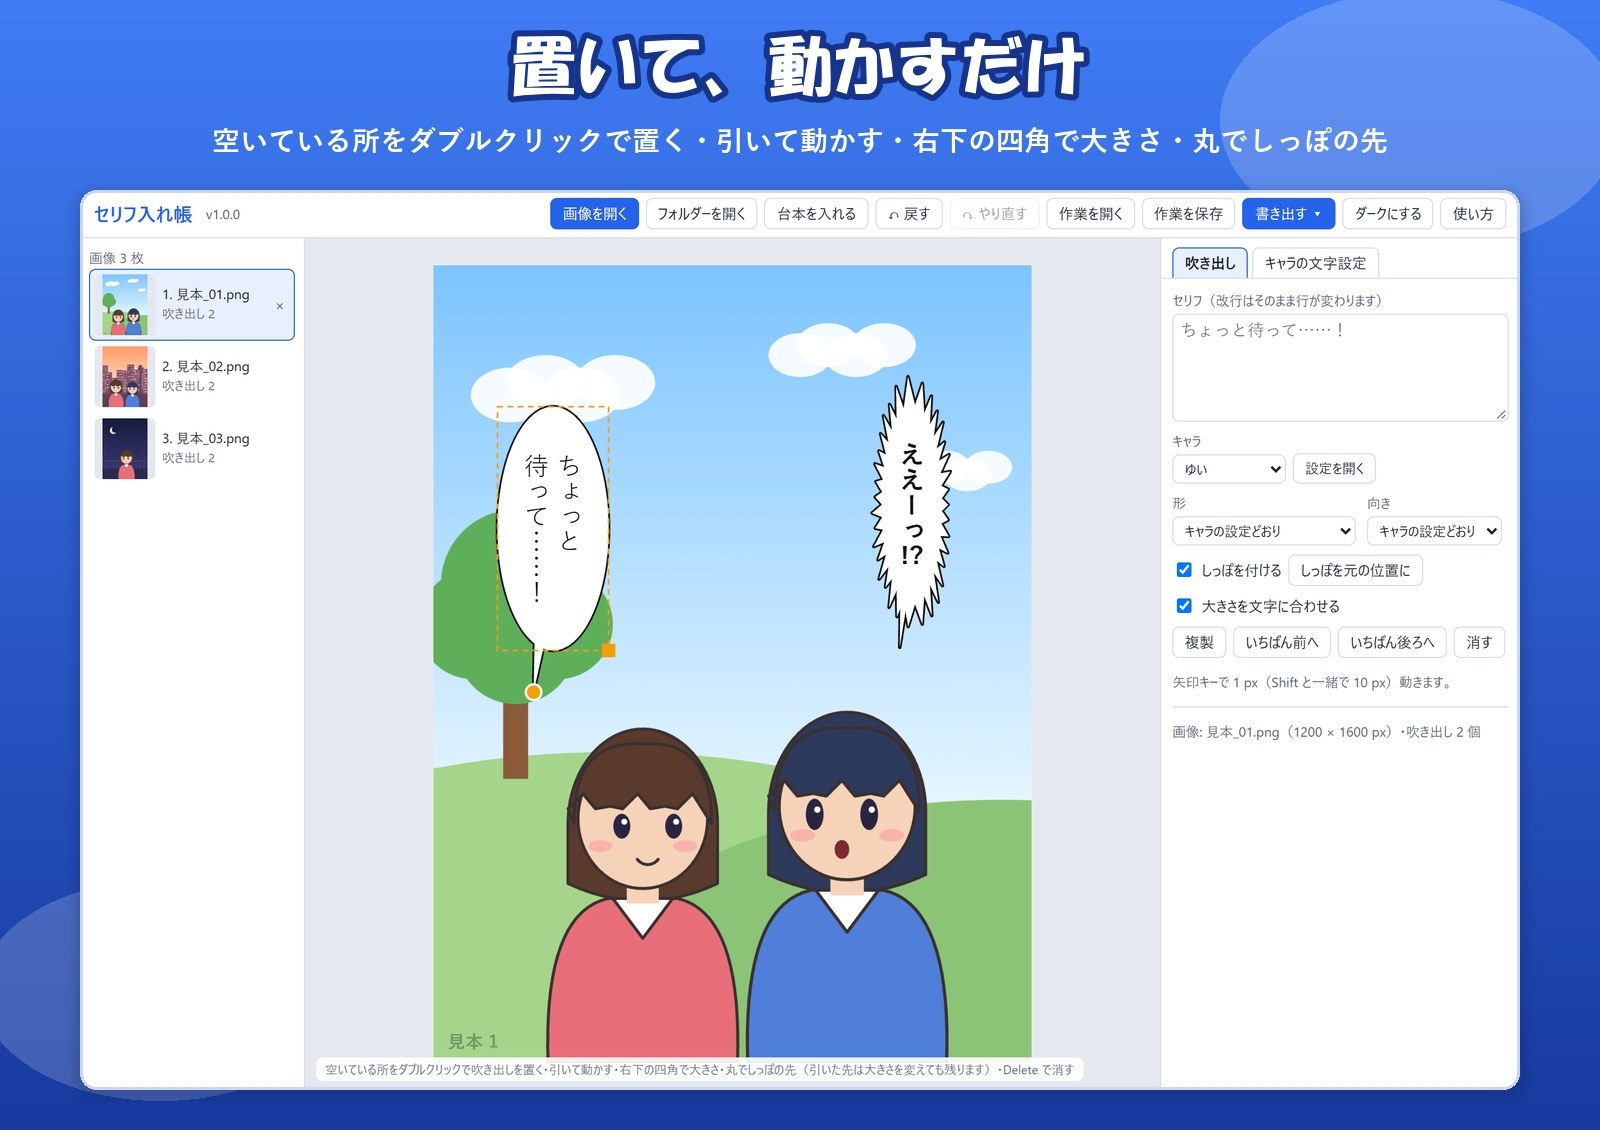The width and height of the screenshot is (1600, 1130).
Task: Switch to dark mode with ダークにする
Action: pos(1388,214)
